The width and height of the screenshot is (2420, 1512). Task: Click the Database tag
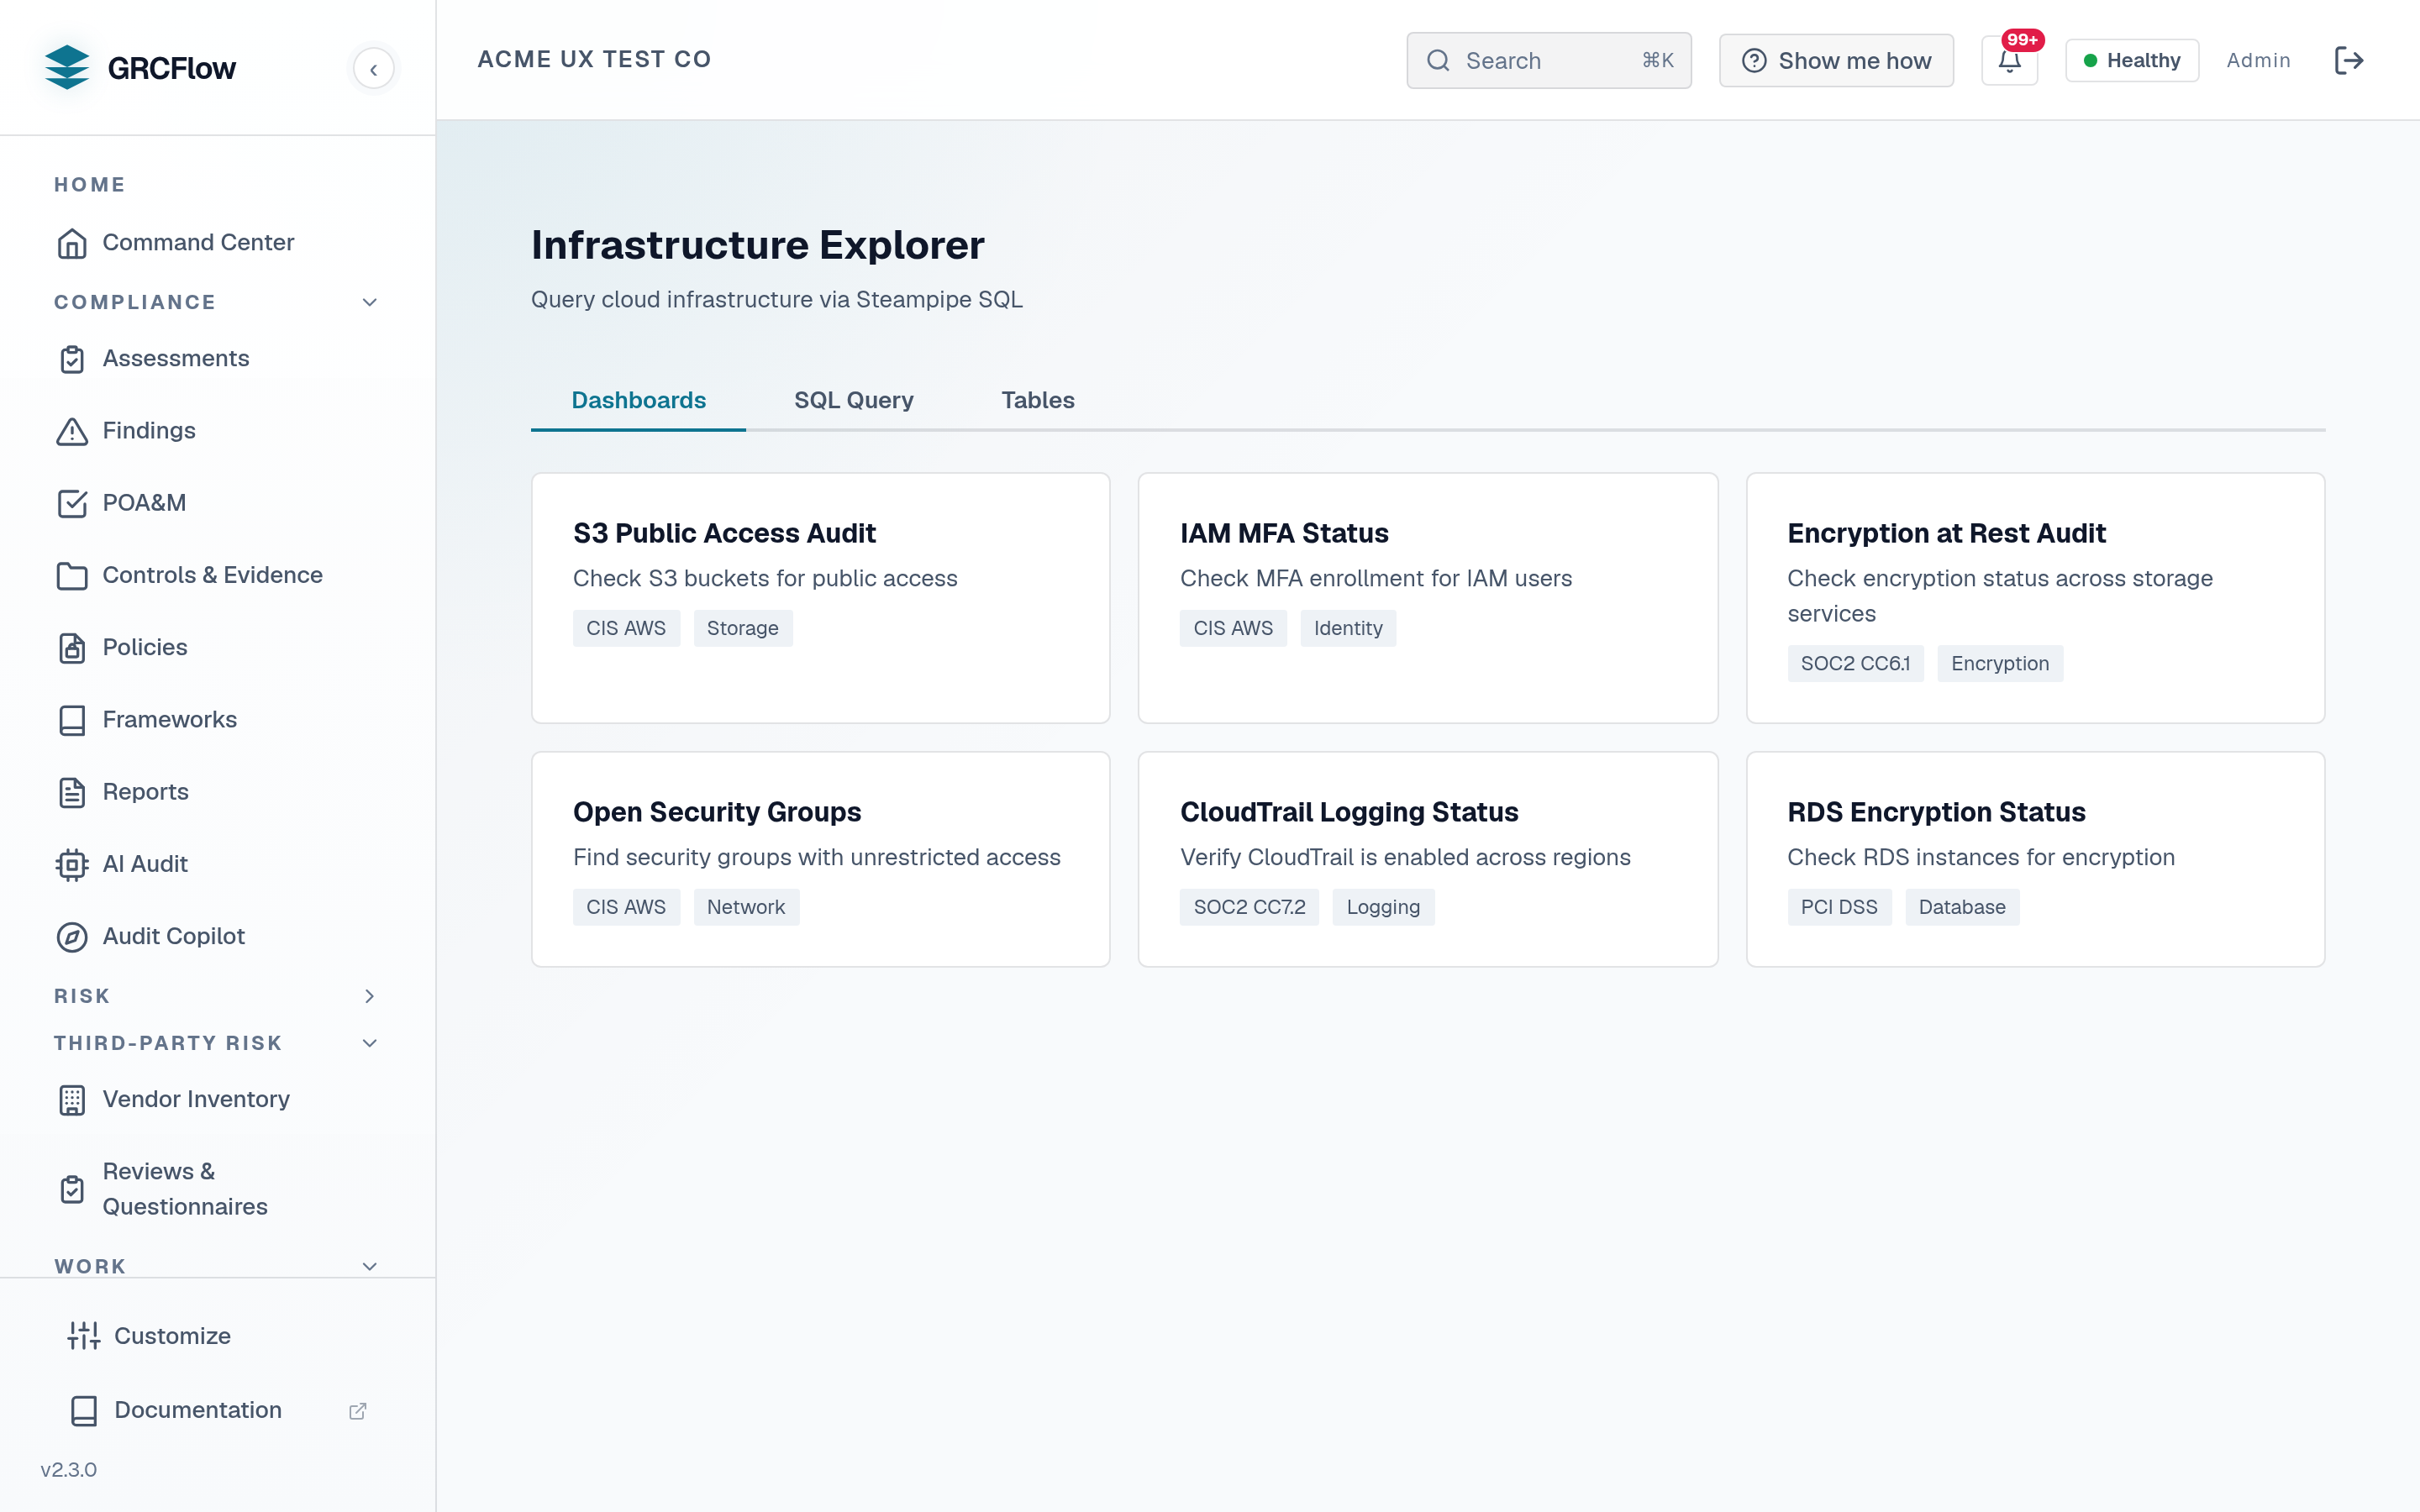coord(1962,907)
